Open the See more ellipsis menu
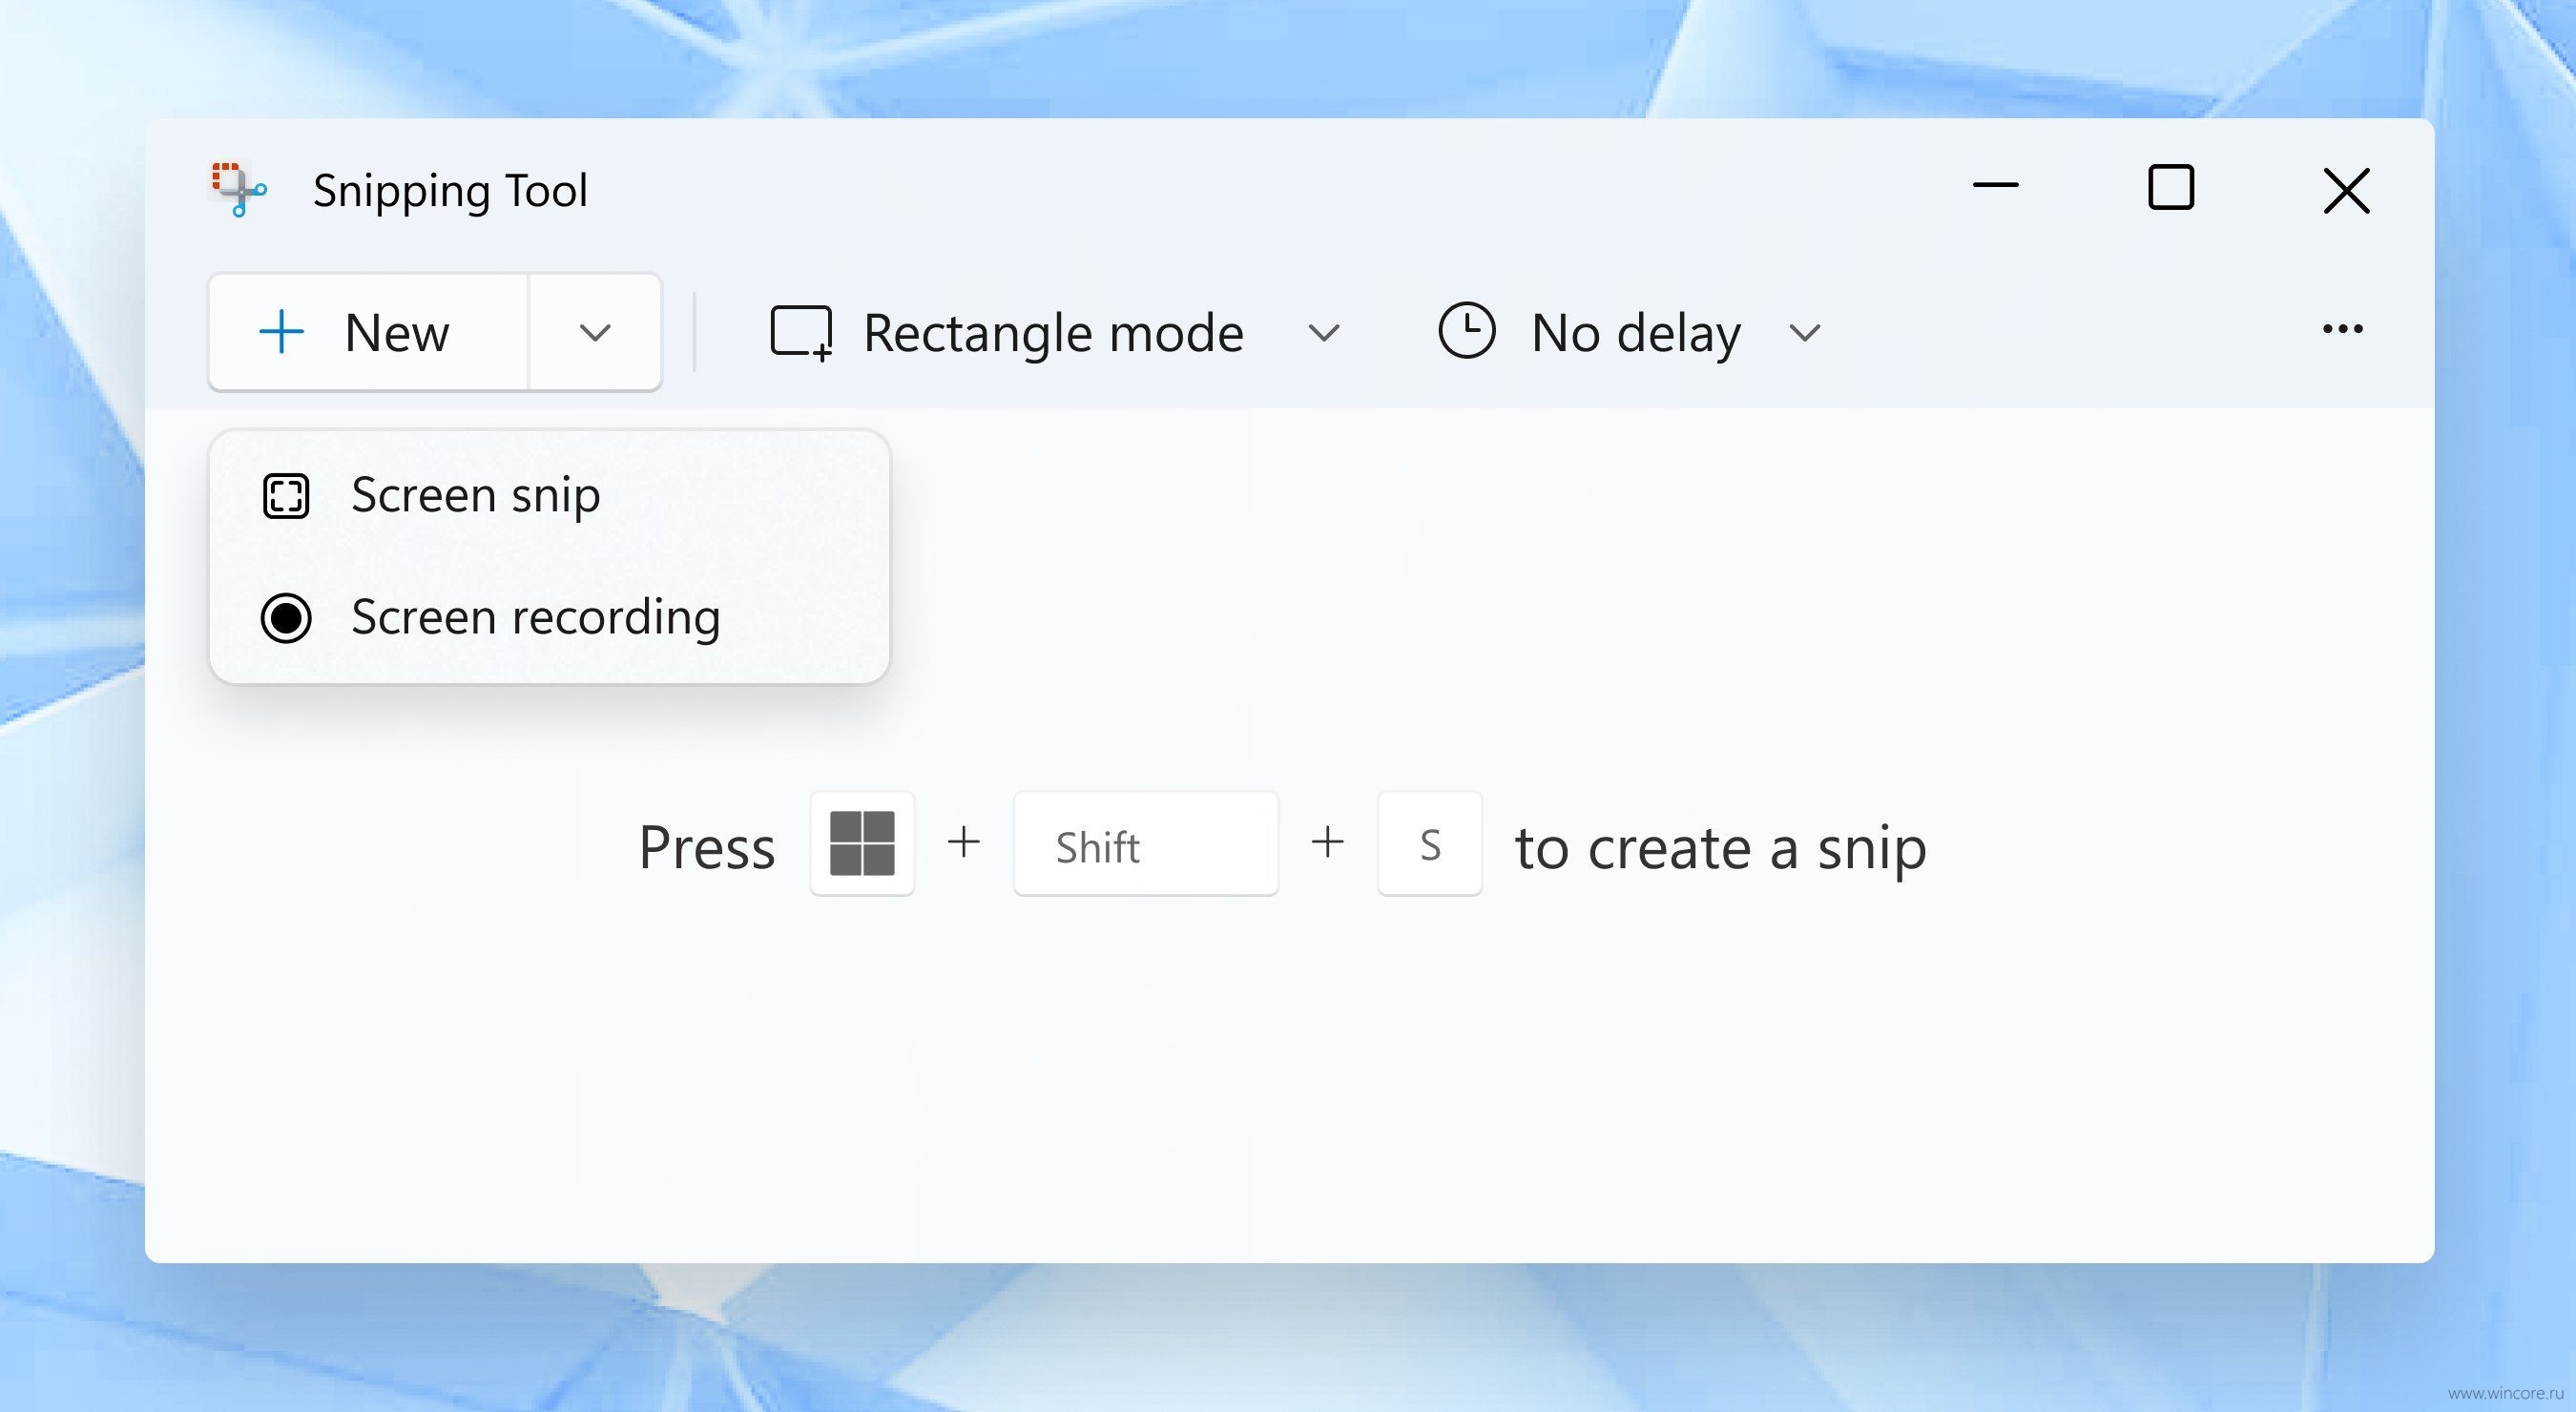Viewport: 2576px width, 1412px height. (x=2342, y=329)
